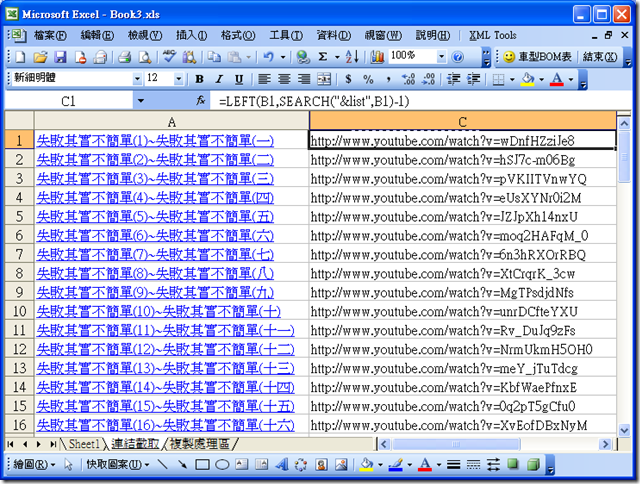Apply currency style dollar icon

348,79
